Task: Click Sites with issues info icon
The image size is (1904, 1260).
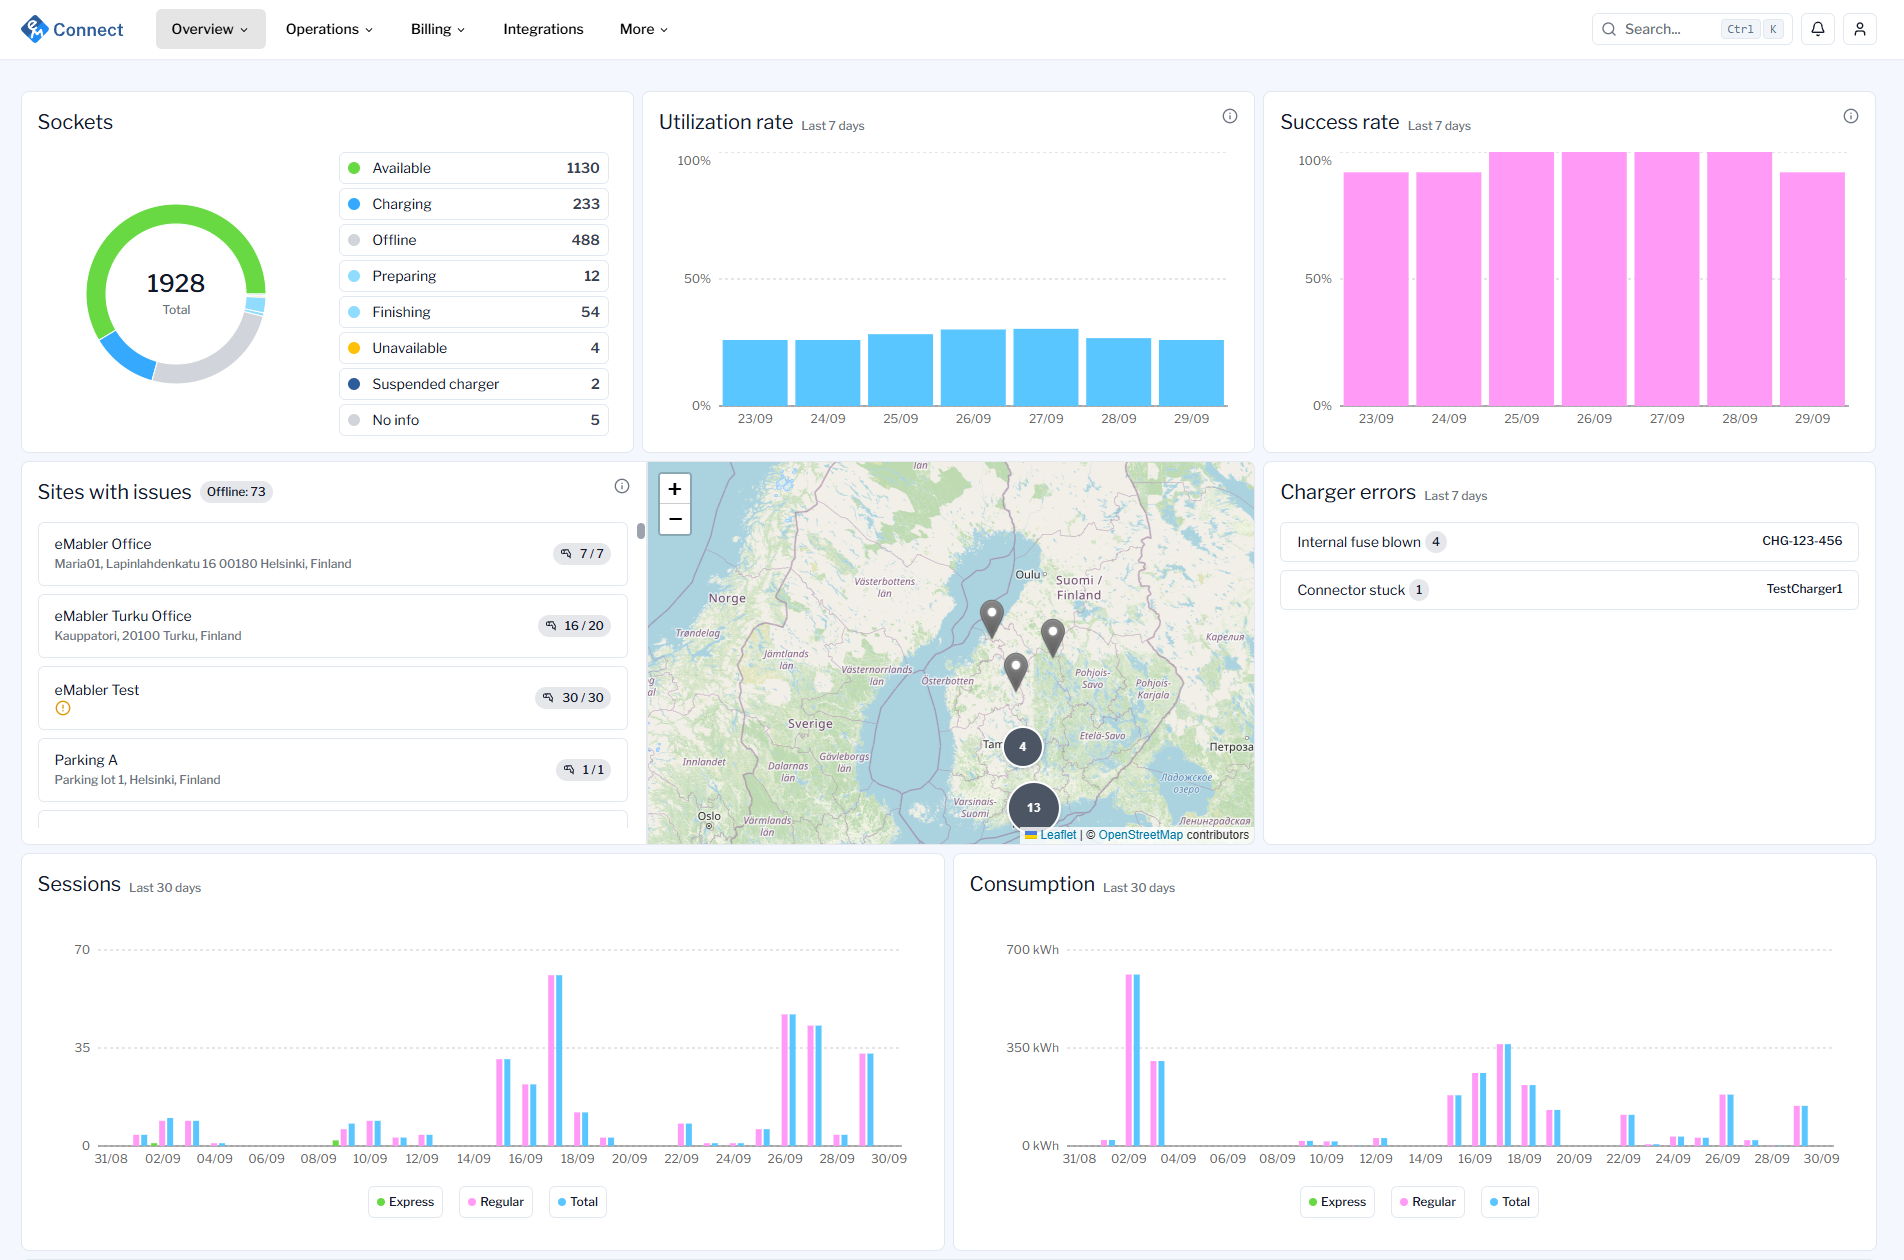Action: pyautogui.click(x=622, y=487)
